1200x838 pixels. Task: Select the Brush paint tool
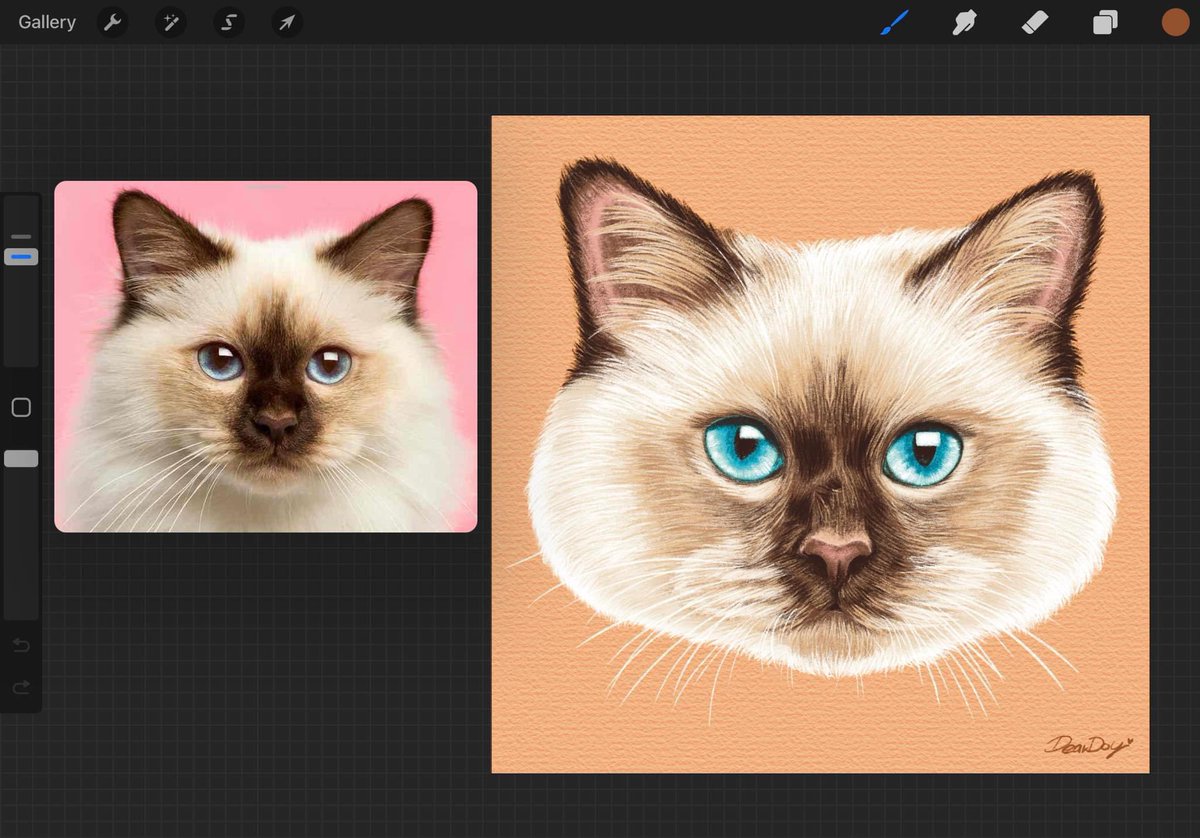click(x=894, y=22)
